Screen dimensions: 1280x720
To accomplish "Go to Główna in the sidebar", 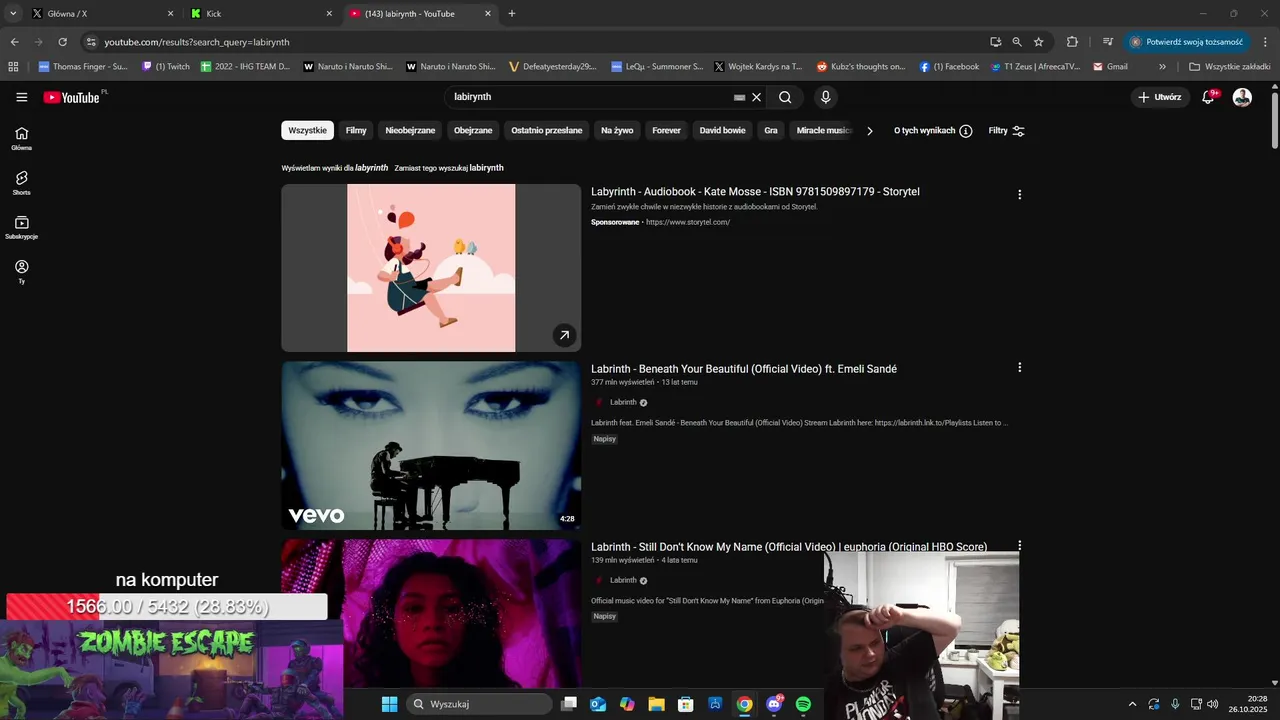I will pyautogui.click(x=22, y=138).
